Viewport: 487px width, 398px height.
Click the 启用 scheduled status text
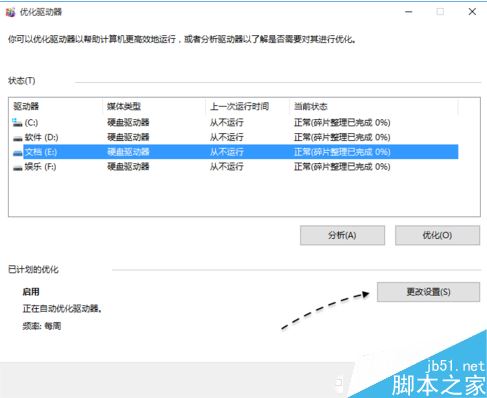(31, 292)
